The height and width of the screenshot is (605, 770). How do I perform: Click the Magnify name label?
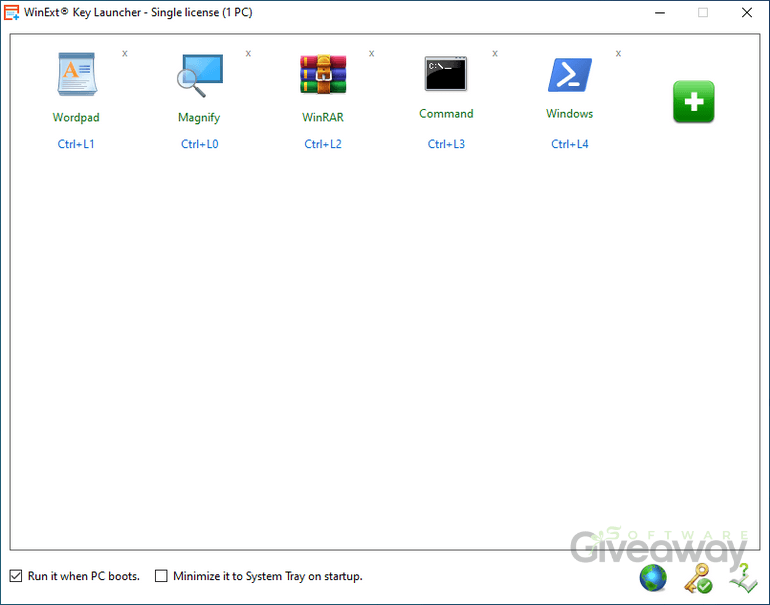[x=199, y=118]
